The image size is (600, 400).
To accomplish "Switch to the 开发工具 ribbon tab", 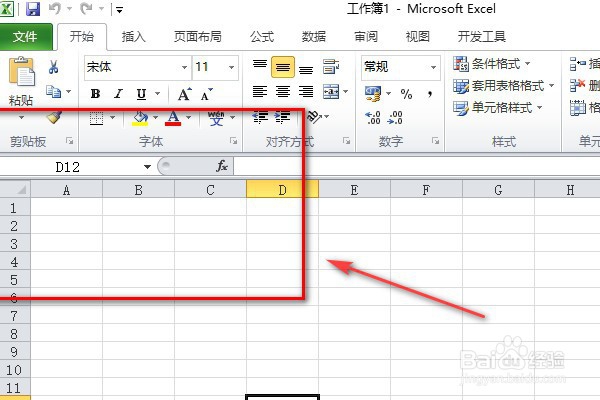I will point(482,37).
